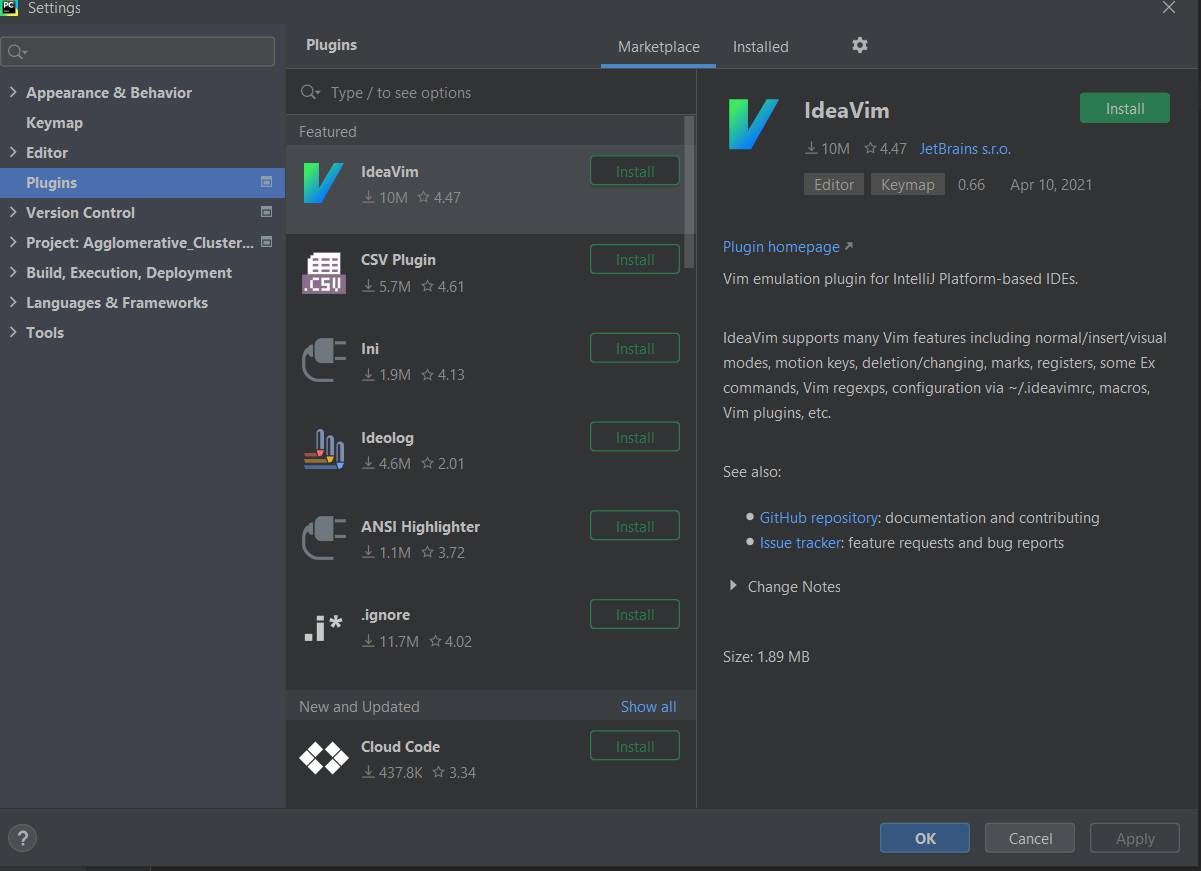
Task: Click the OK button
Action: tap(925, 838)
